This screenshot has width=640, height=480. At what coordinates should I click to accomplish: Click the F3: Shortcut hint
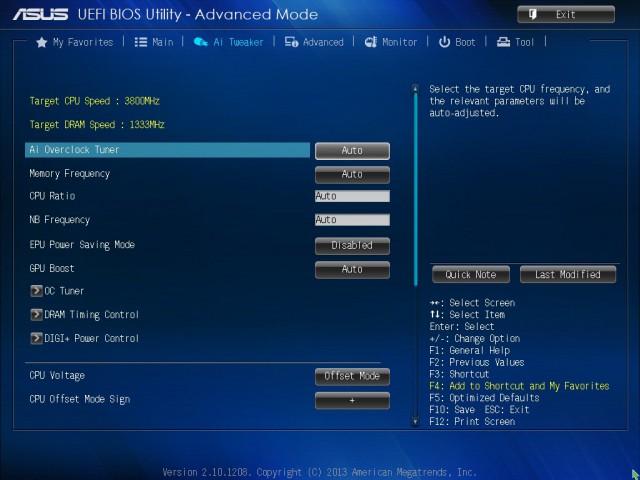pos(459,374)
